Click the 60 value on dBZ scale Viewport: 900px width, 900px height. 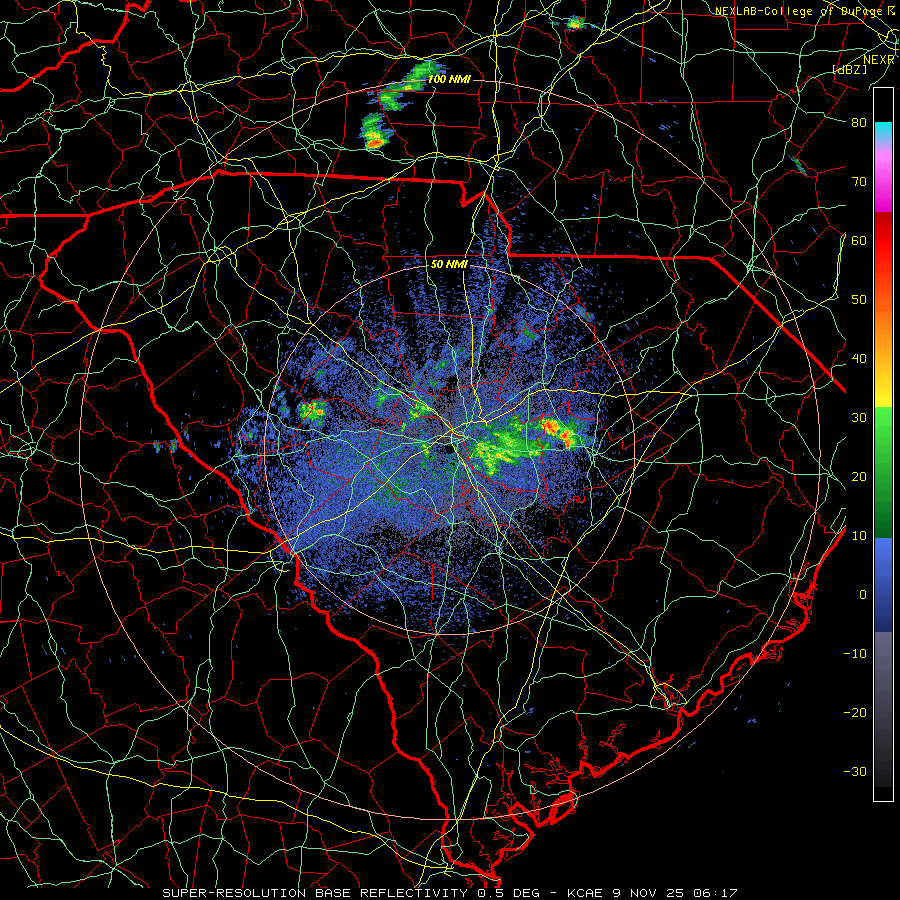[859, 240]
